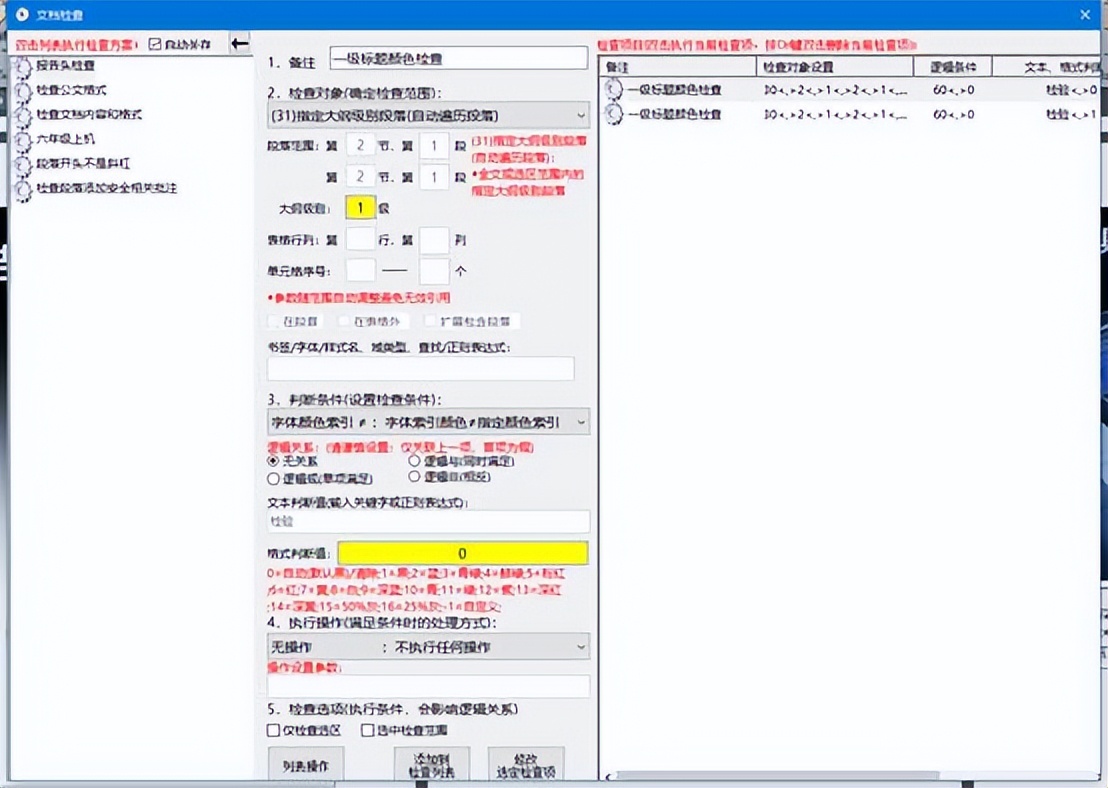Click the 添加到检查列表 button
The width and height of the screenshot is (1108, 788).
point(432,765)
